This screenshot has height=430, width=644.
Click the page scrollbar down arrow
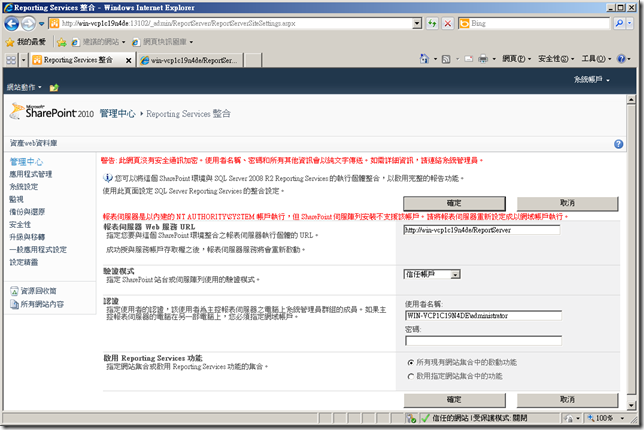(x=632, y=405)
